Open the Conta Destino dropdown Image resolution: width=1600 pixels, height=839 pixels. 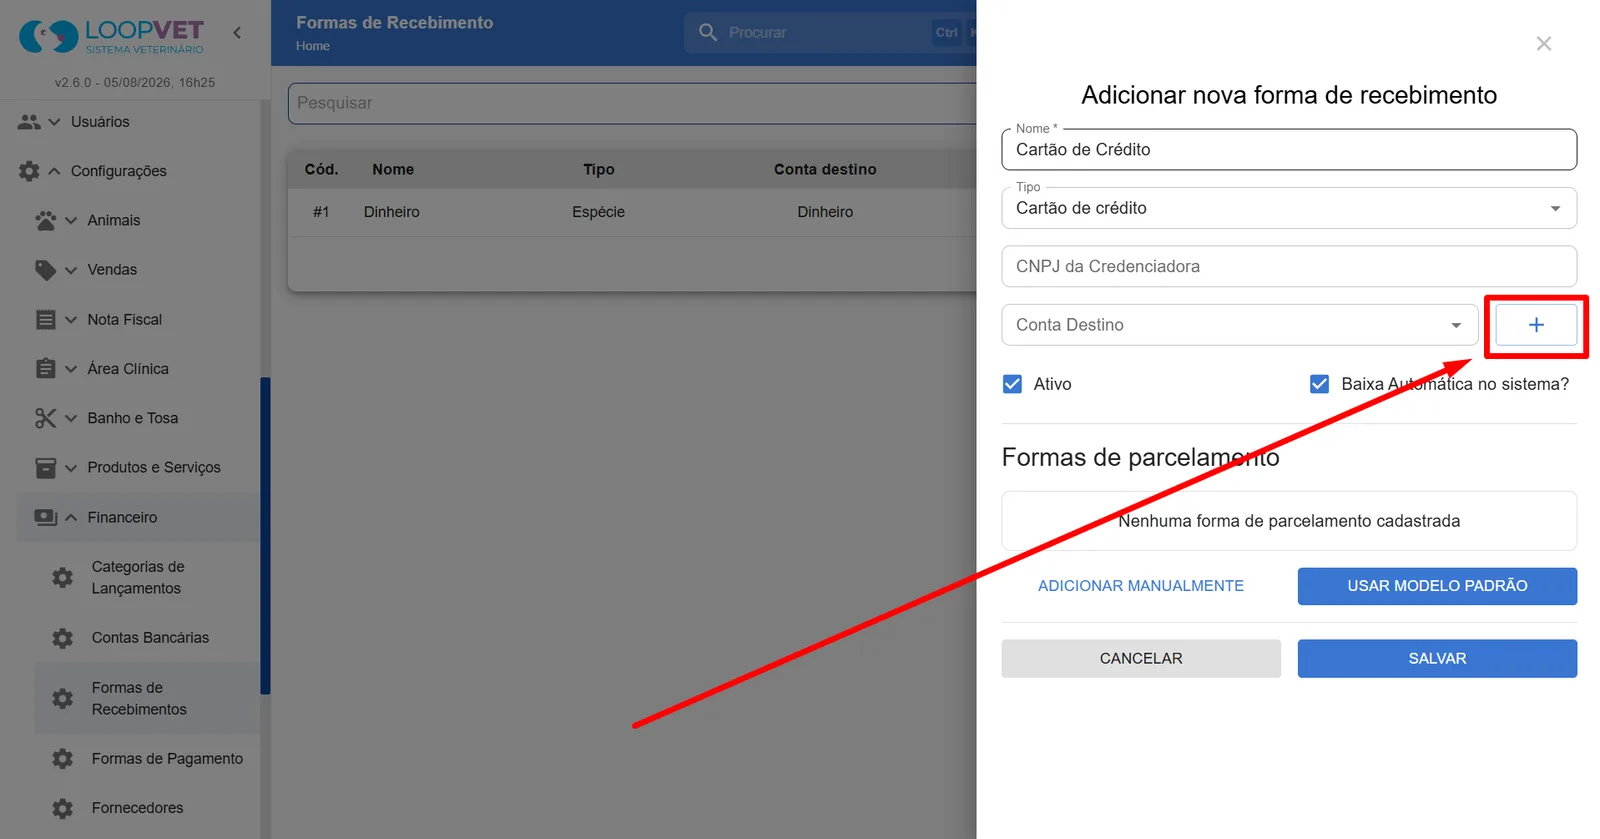point(1239,325)
